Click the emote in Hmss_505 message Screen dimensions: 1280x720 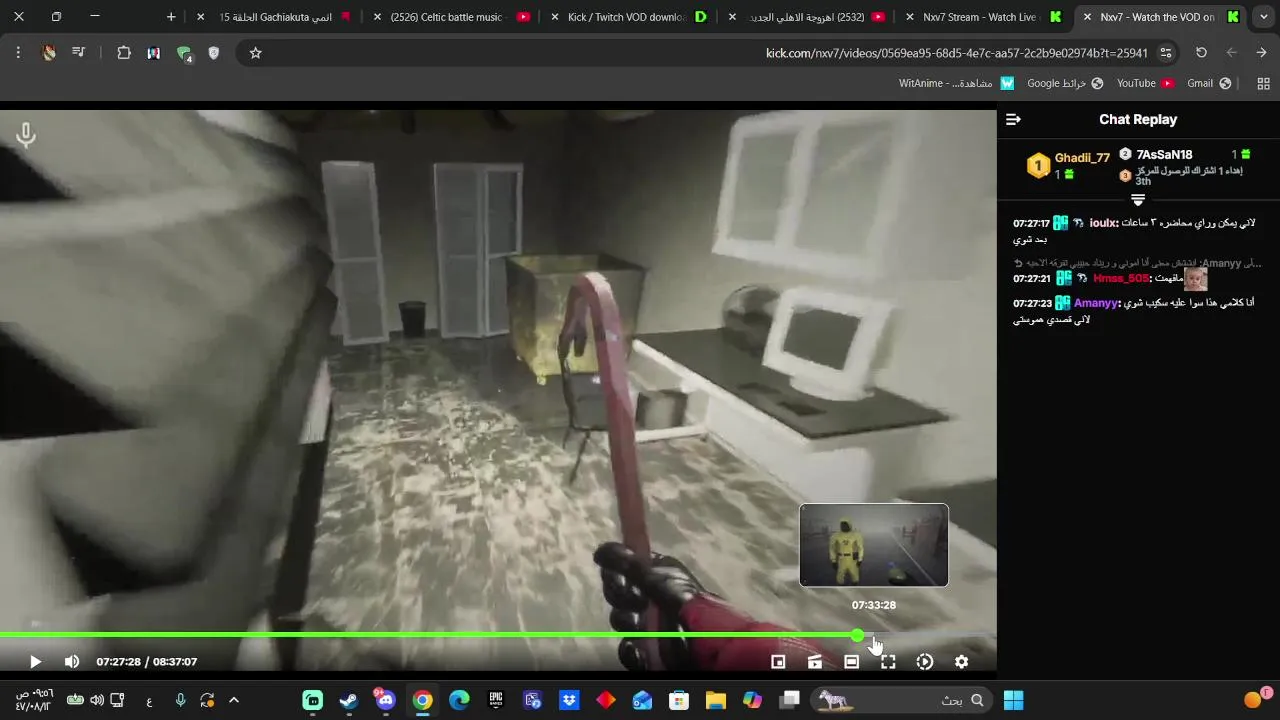pyautogui.click(x=1196, y=278)
